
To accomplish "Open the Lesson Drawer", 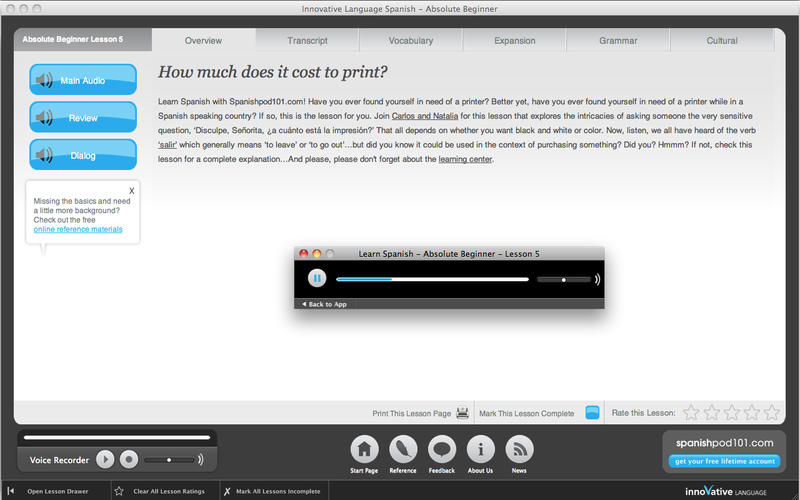I will [x=58, y=491].
